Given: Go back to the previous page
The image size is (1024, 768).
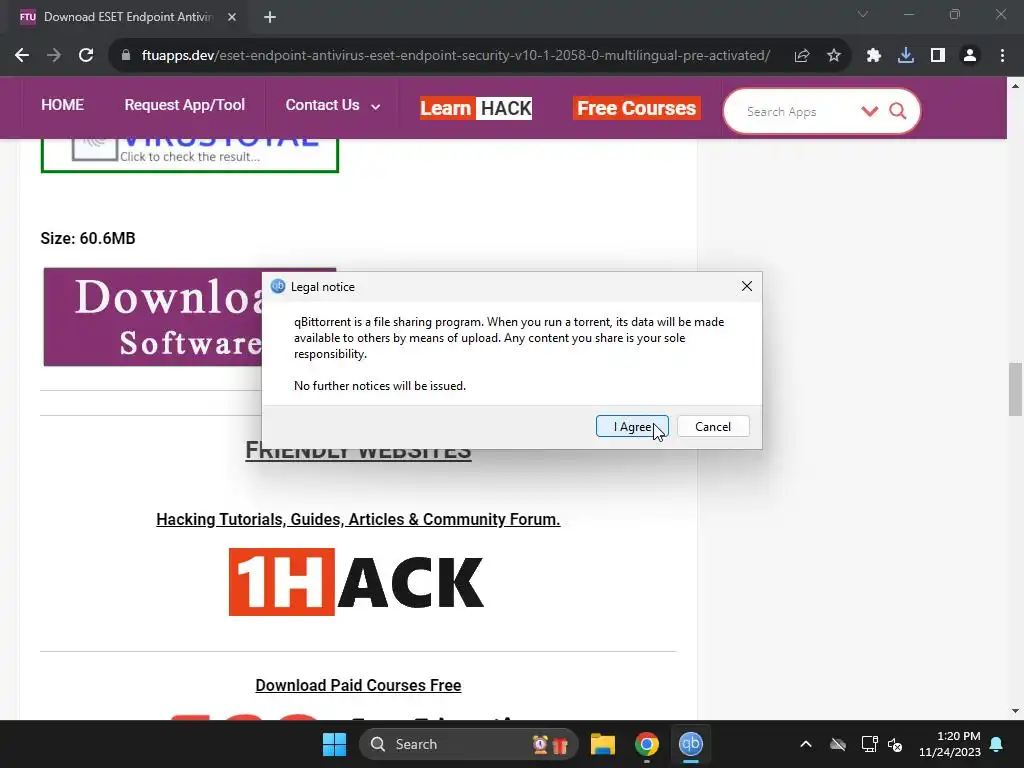Looking at the screenshot, I should coord(22,56).
